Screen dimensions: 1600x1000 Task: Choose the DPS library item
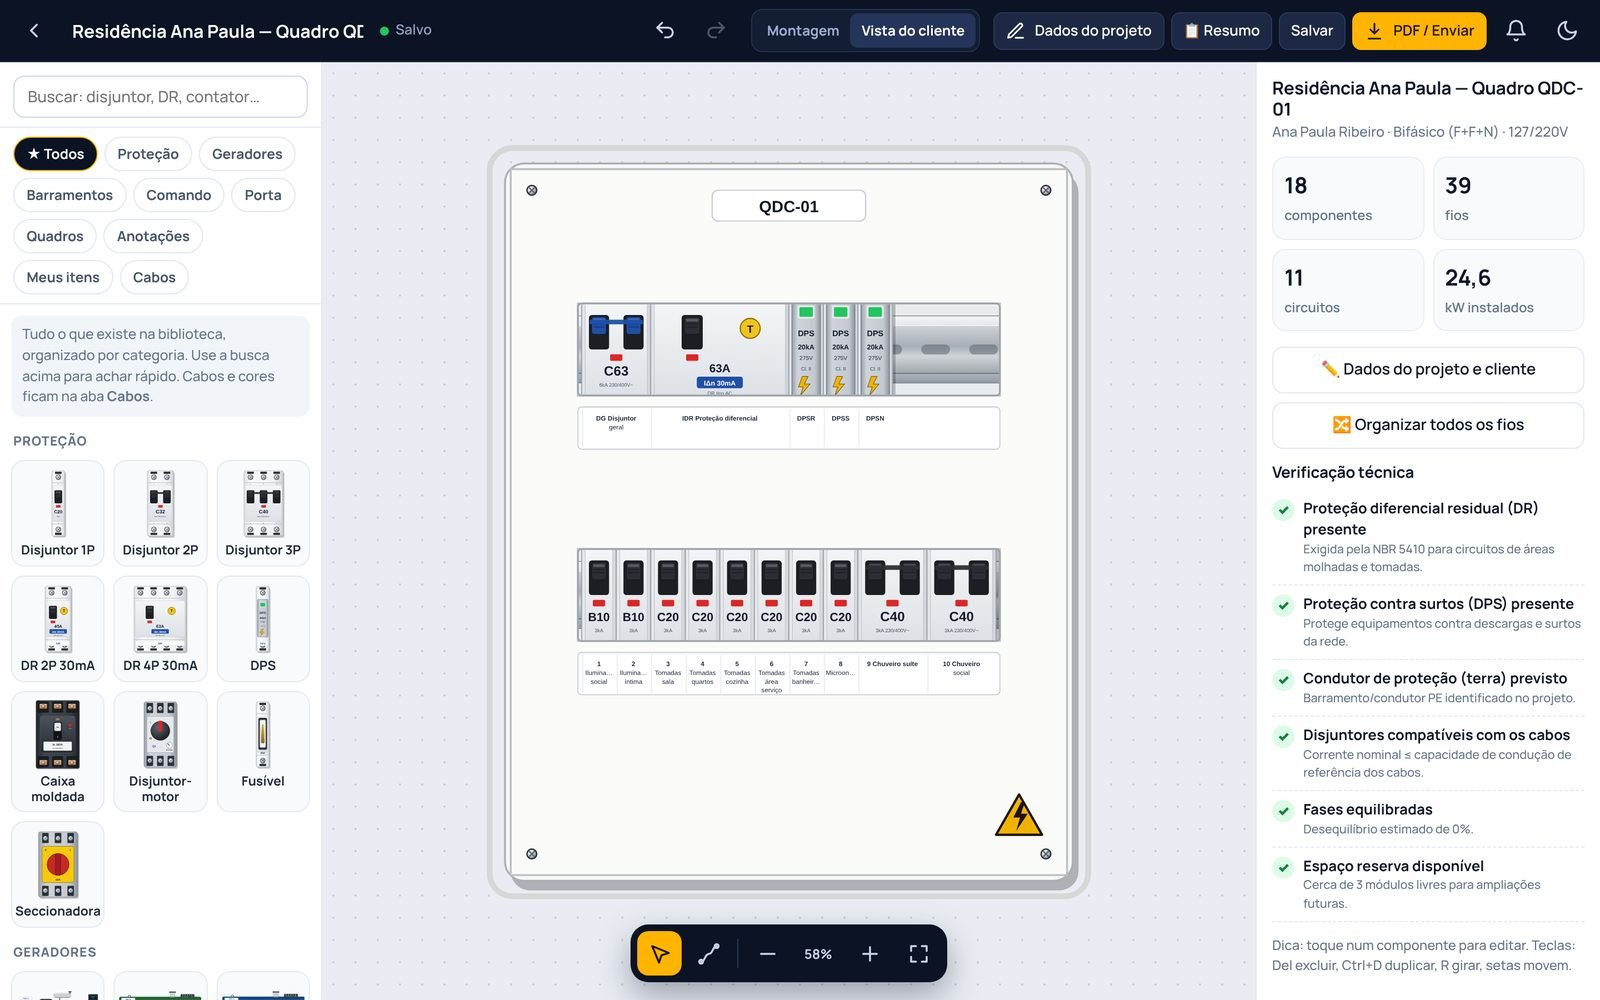(263, 629)
